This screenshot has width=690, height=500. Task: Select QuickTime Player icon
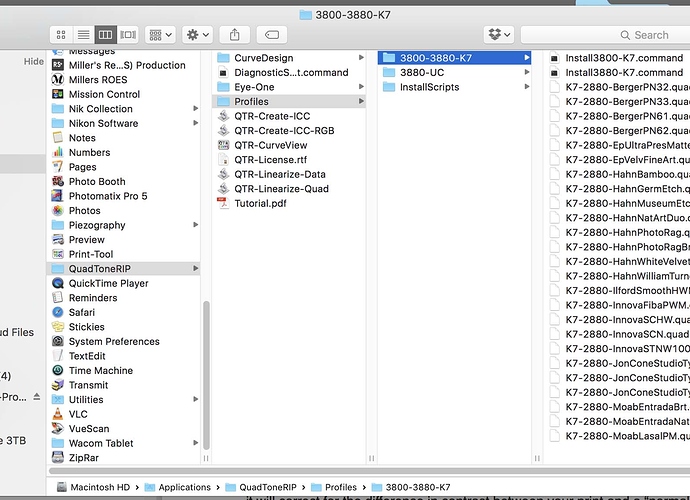[x=58, y=283]
